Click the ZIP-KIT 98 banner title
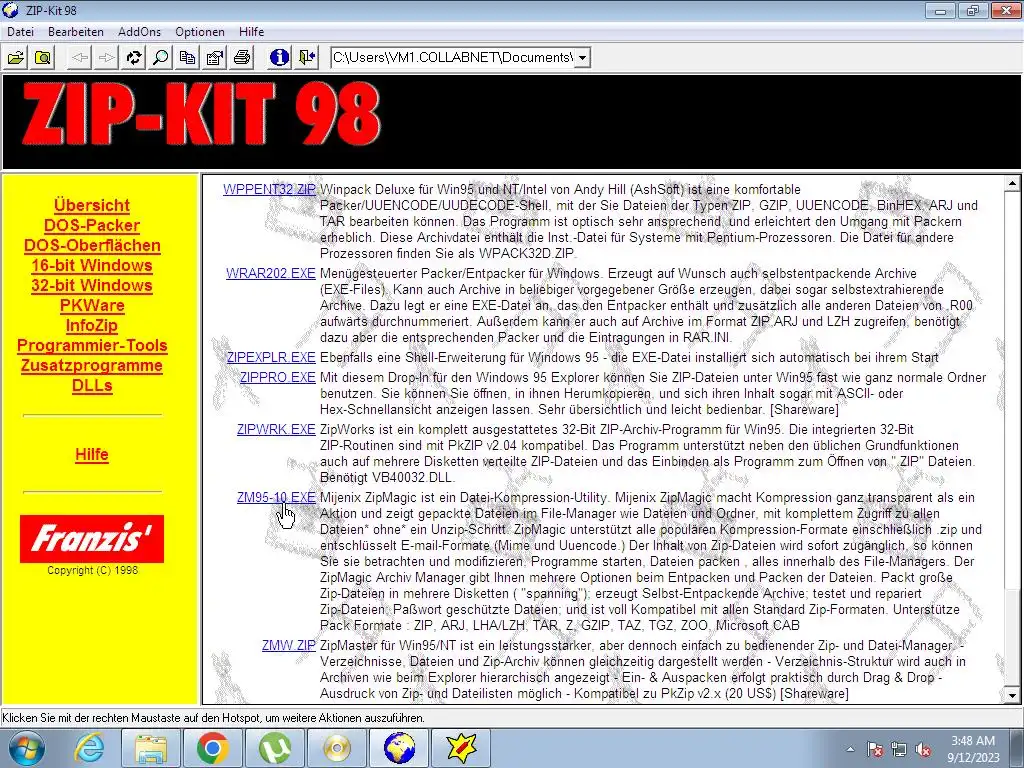The height and width of the screenshot is (768, 1024). (201, 115)
